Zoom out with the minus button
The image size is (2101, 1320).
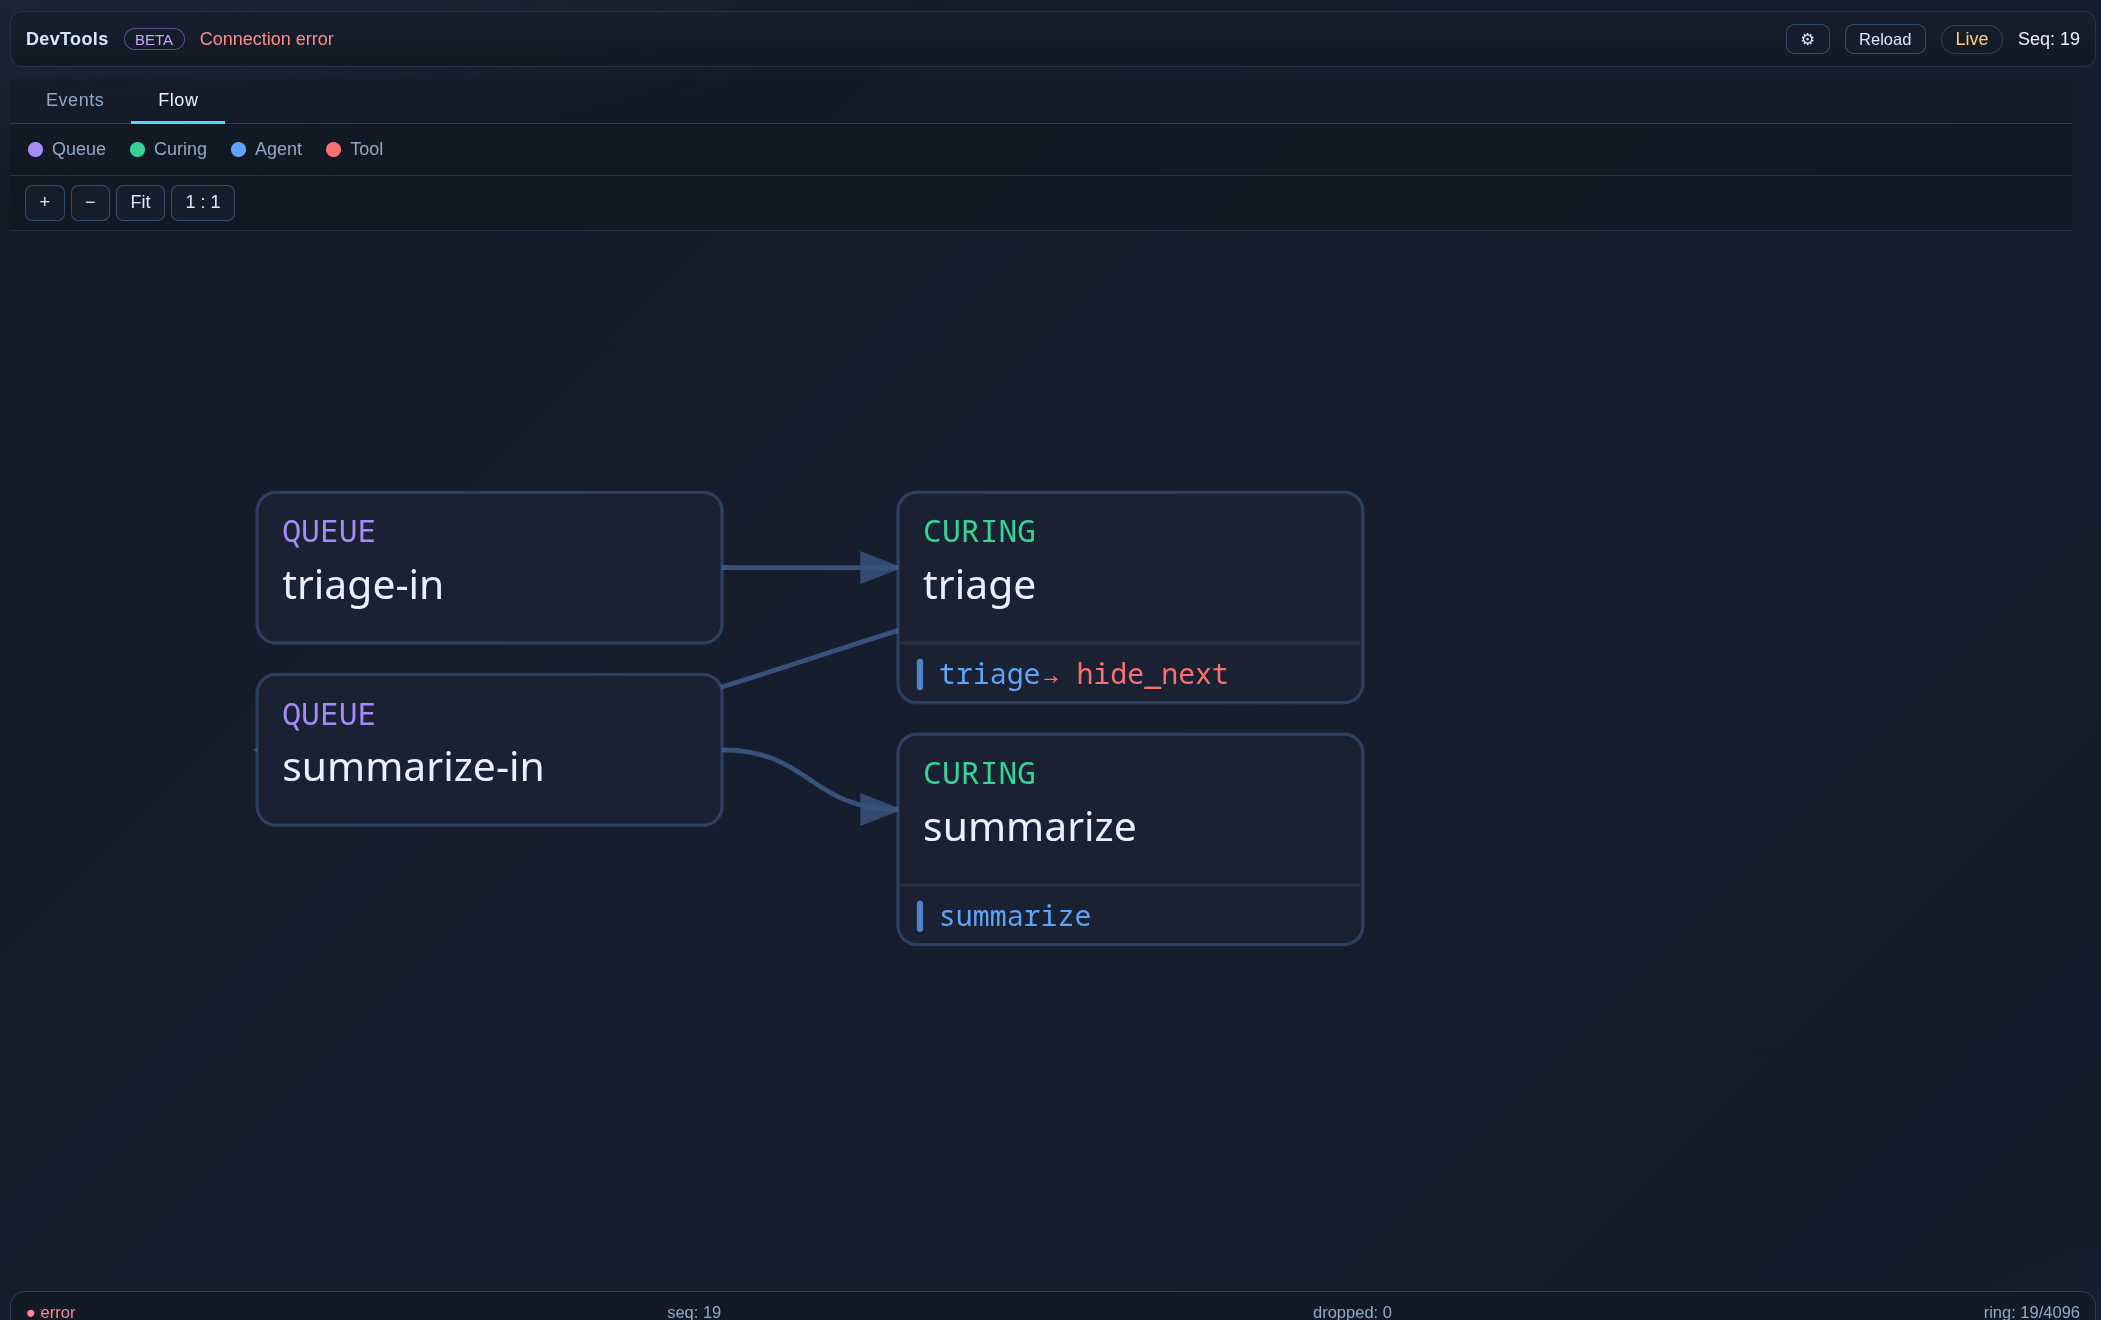point(90,202)
